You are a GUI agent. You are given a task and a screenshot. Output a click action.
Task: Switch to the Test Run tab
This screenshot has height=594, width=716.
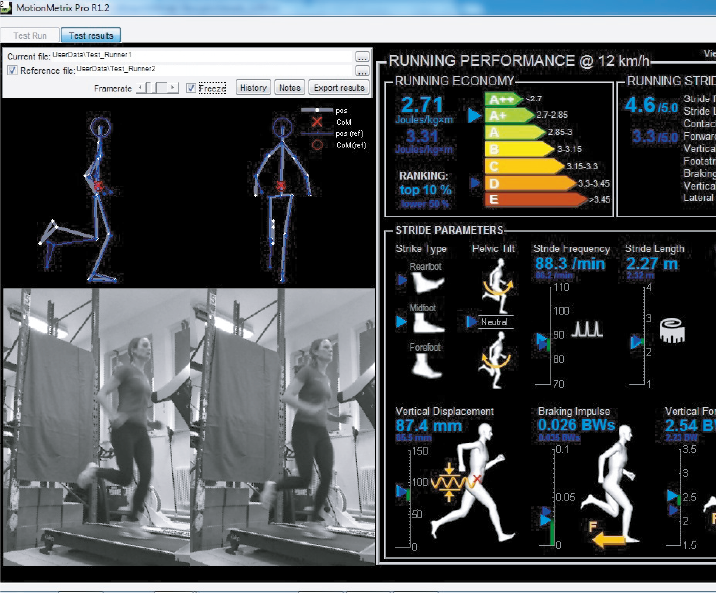(30, 36)
